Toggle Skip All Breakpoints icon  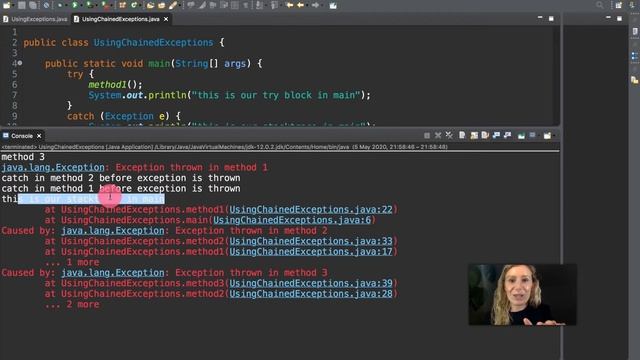point(46,5)
